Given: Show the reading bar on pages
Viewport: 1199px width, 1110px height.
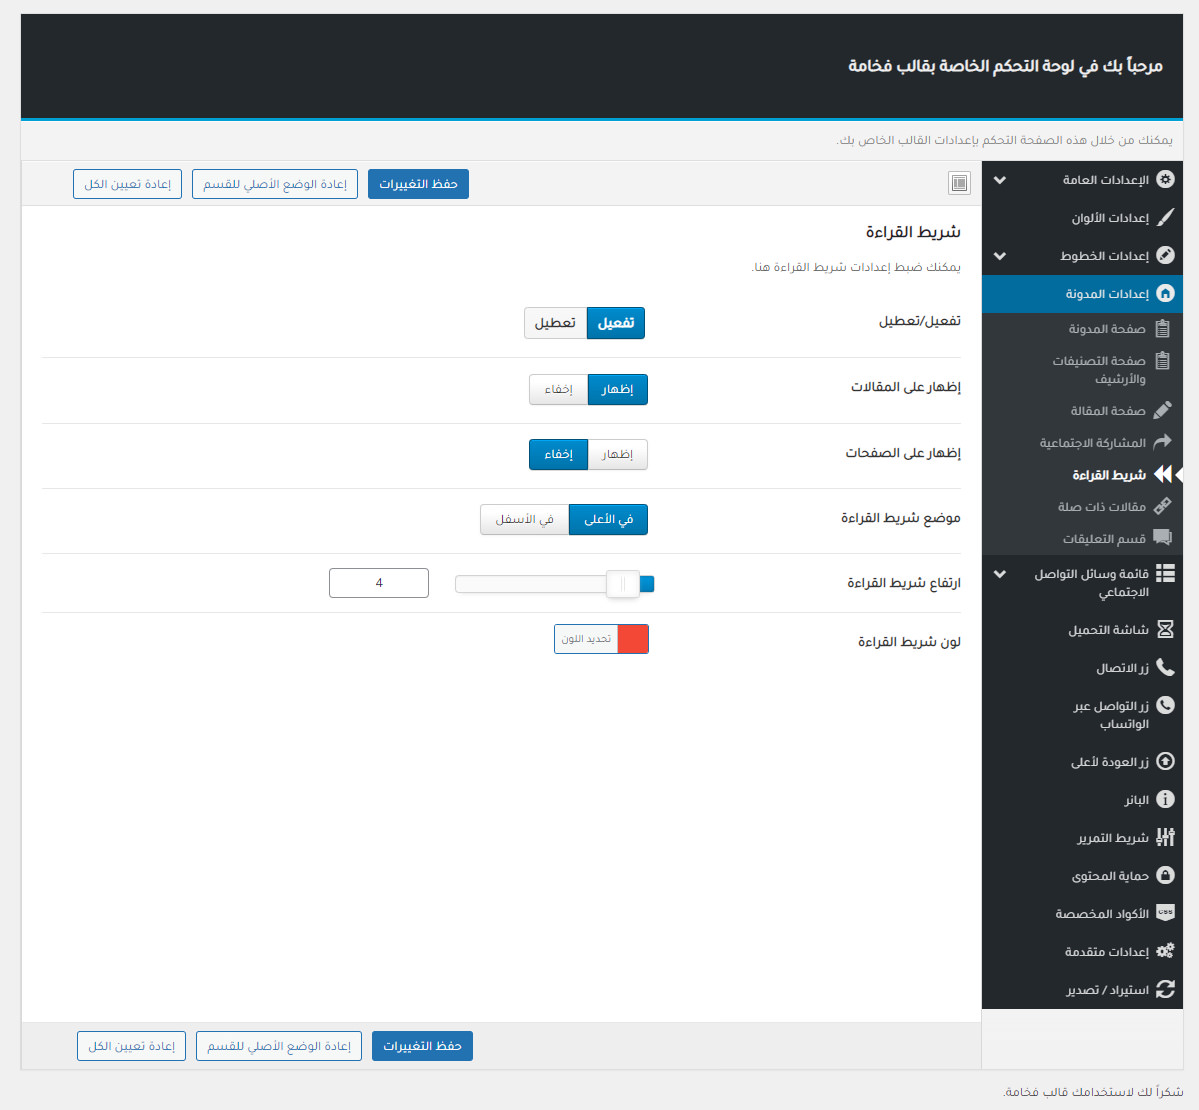Looking at the screenshot, I should pos(617,454).
